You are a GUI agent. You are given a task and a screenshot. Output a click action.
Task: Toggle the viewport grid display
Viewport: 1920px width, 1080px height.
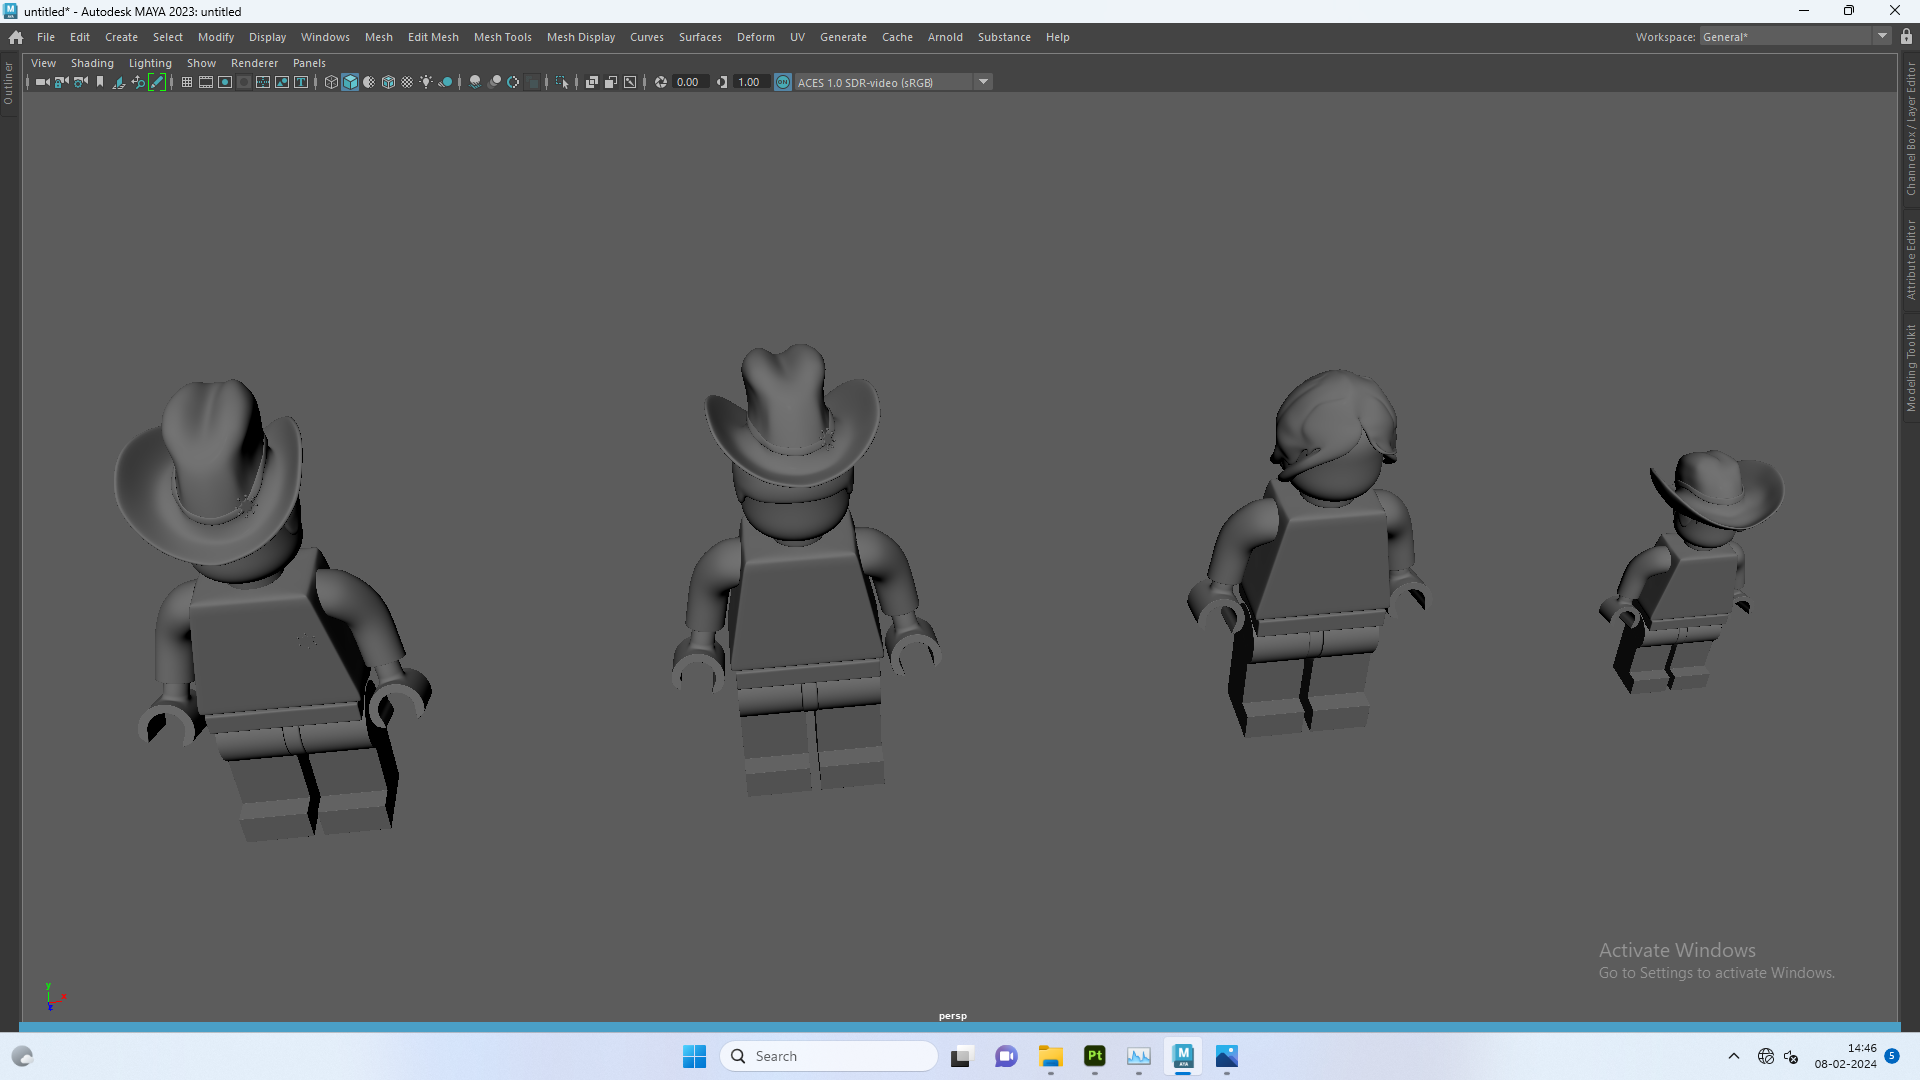click(187, 82)
